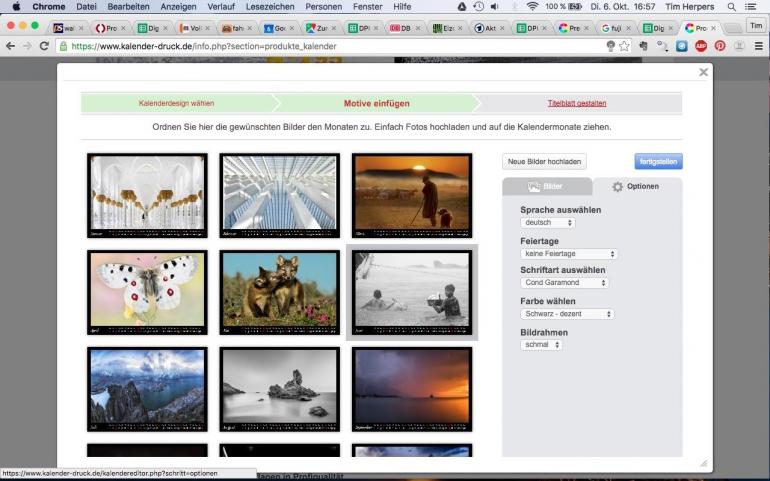This screenshot has width=770, height=481.
Task: Click the Google Drive menu bar icon
Action: tap(462, 6)
